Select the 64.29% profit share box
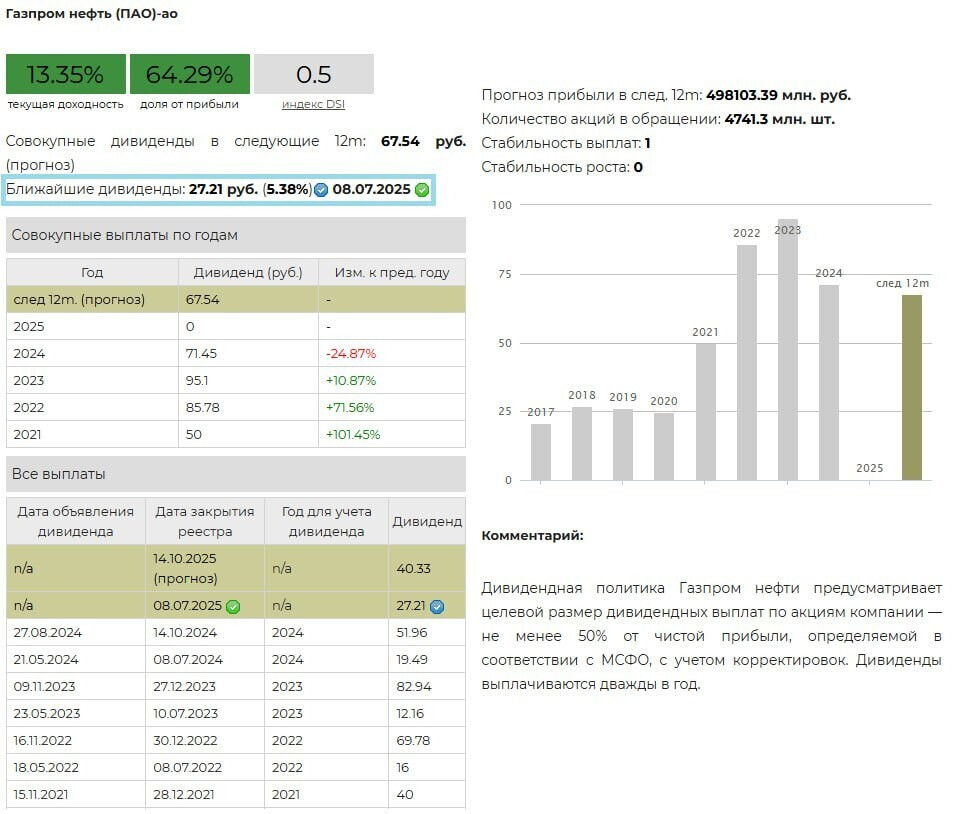Viewport: 957px width, 814px height. (x=189, y=75)
